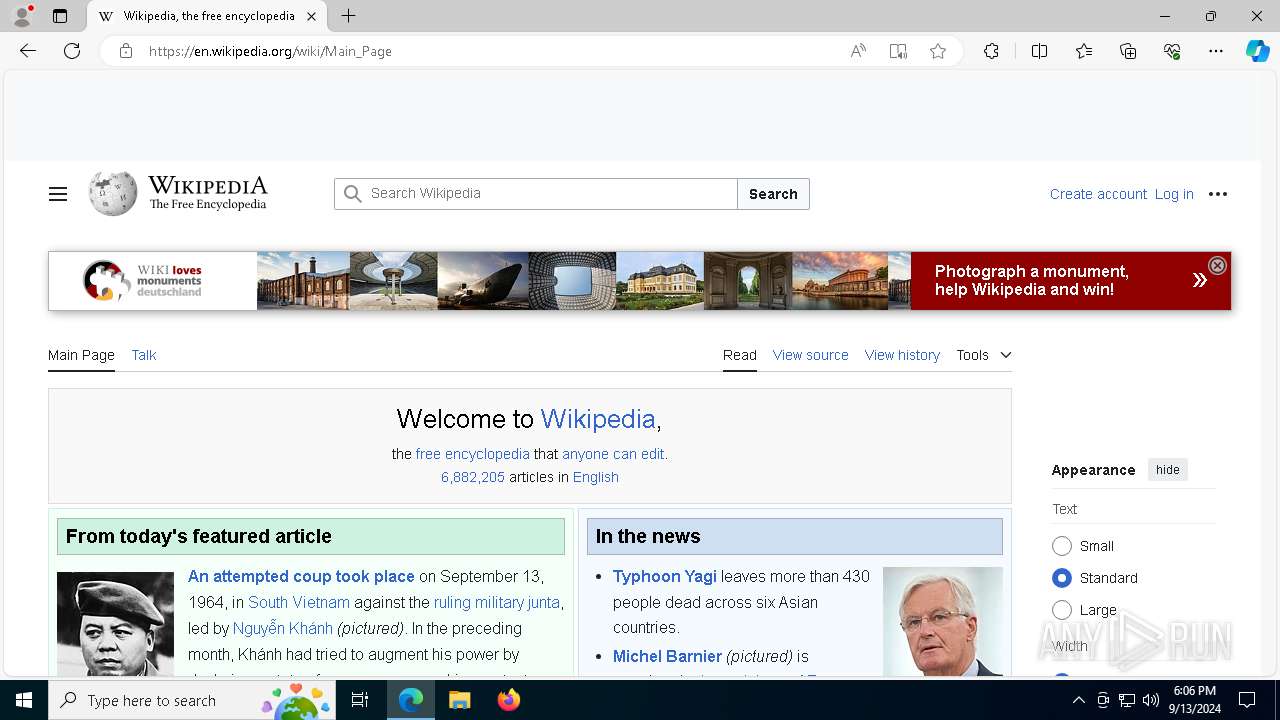This screenshot has height=720, width=1280.
Task: Select the Large text size radio button
Action: click(1062, 610)
